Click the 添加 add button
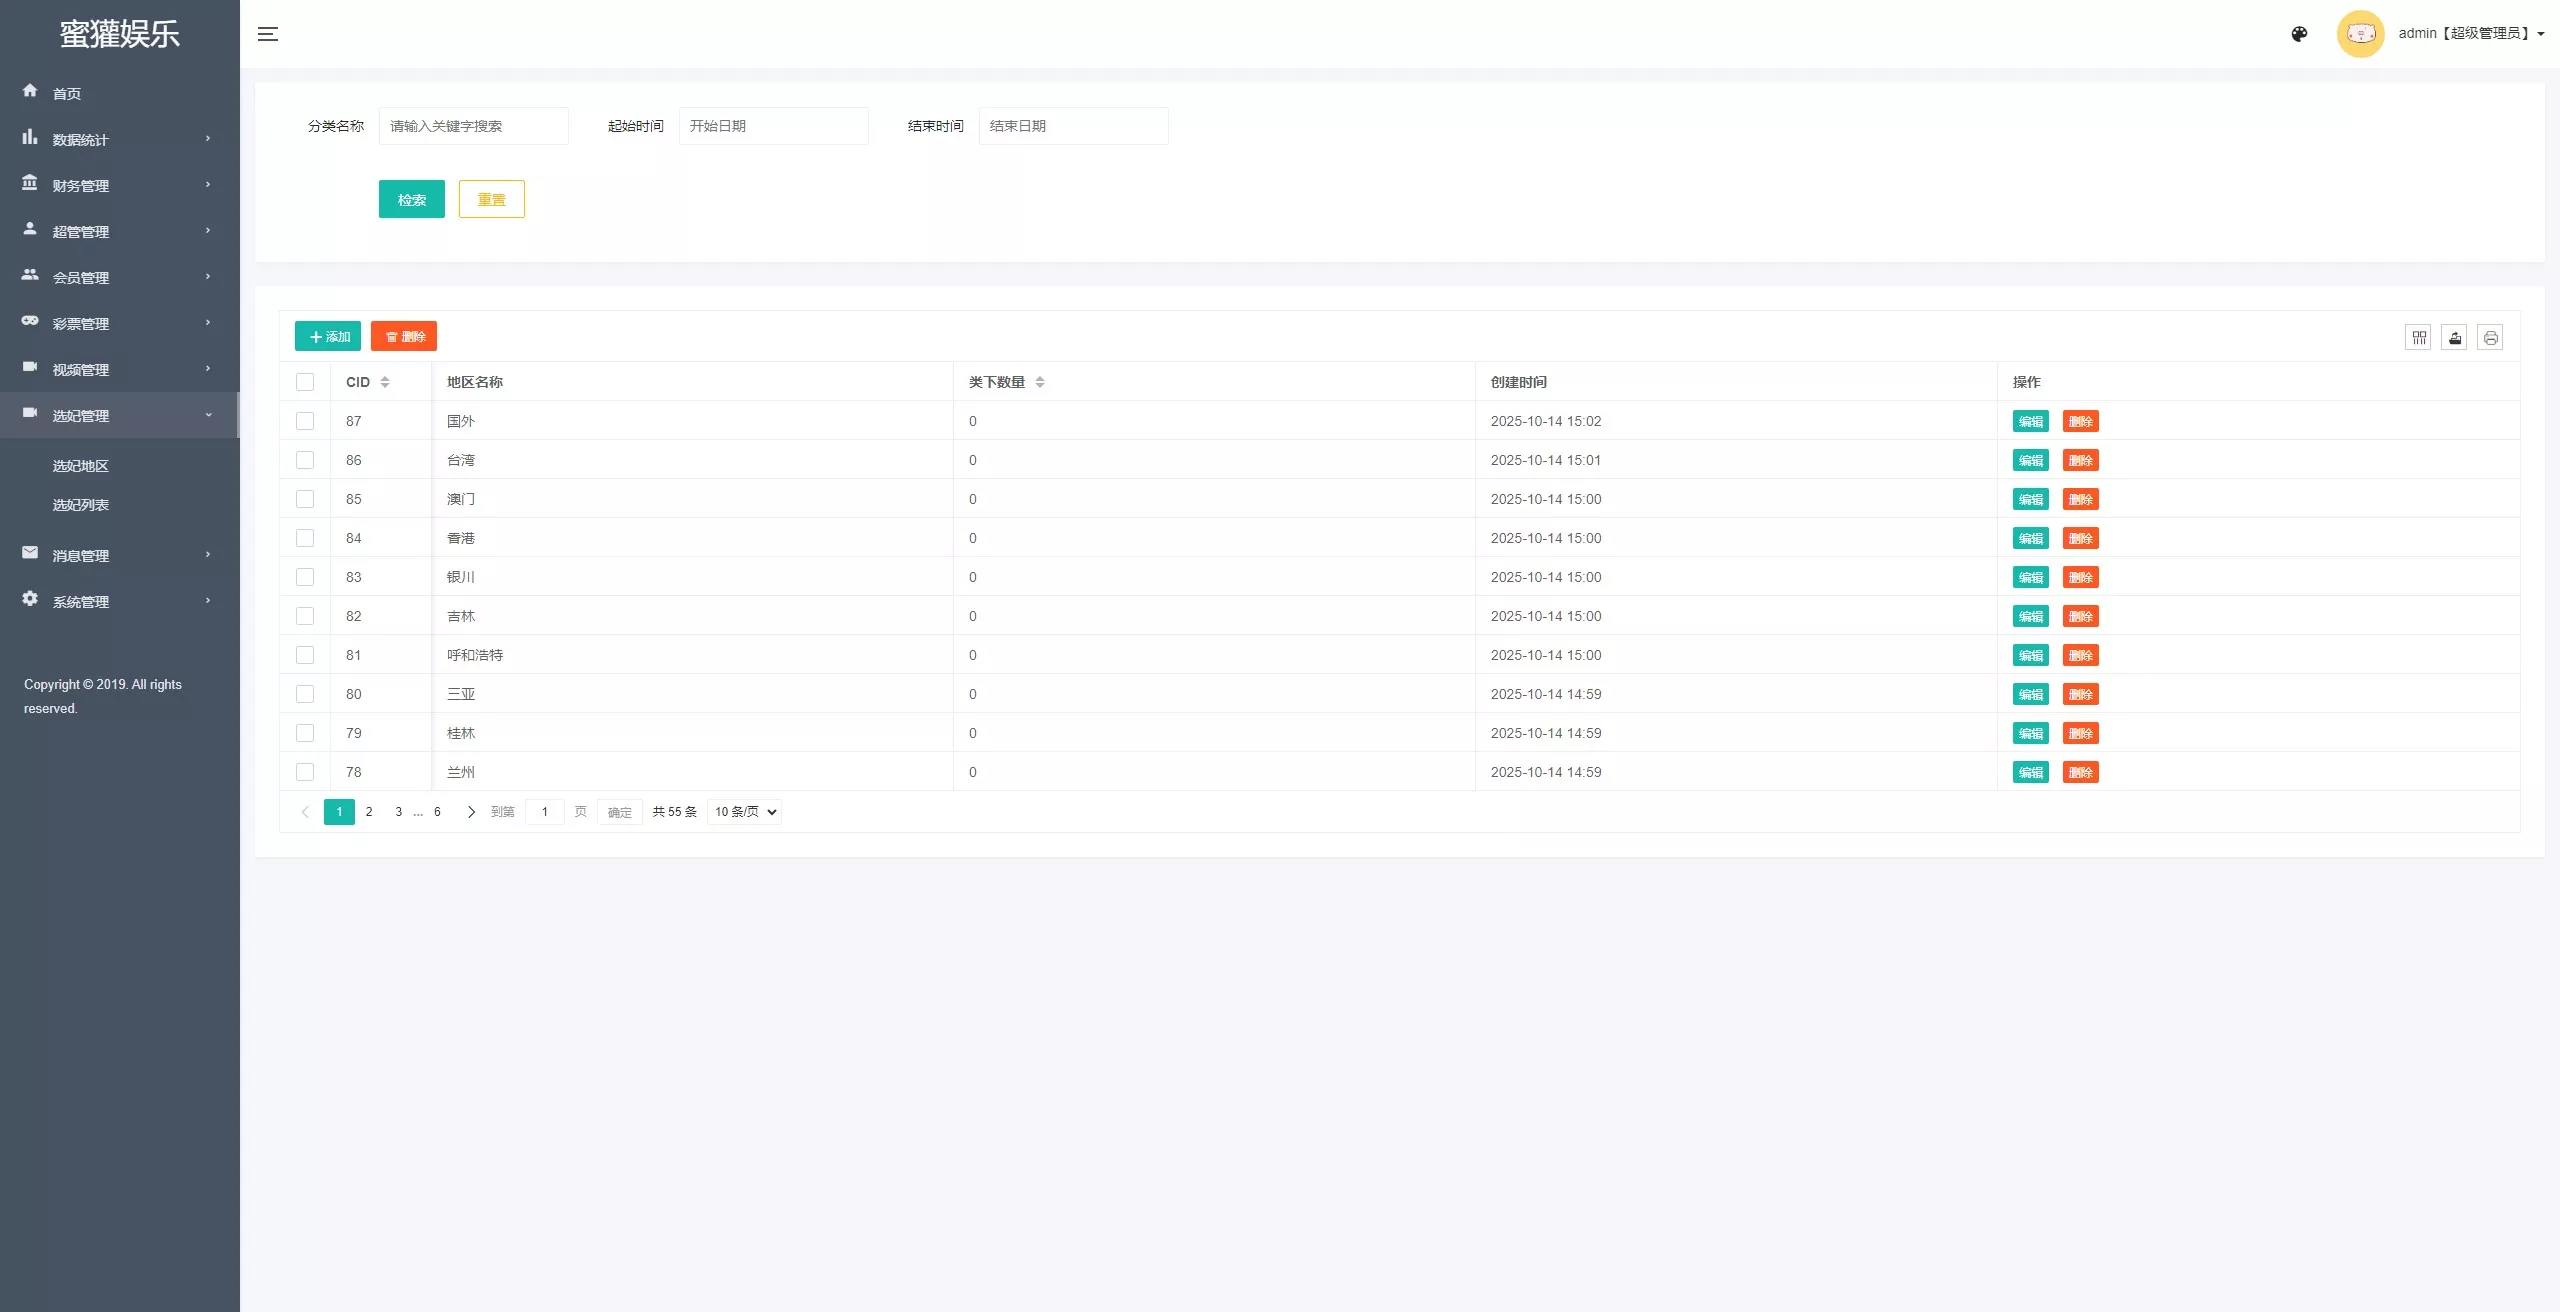The image size is (2560, 1312). click(x=328, y=336)
